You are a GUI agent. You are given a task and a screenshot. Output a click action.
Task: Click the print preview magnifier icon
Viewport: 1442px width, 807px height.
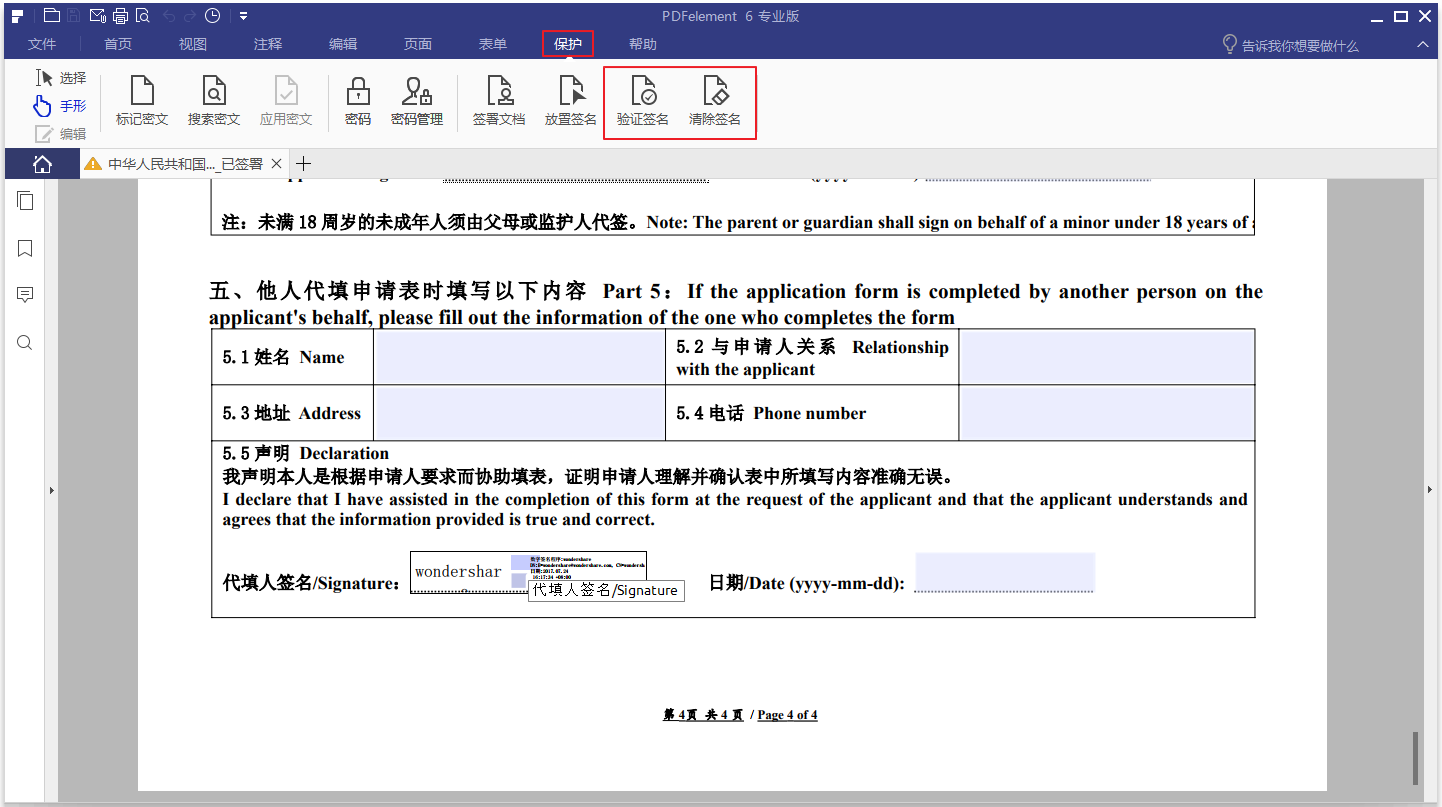coord(142,15)
